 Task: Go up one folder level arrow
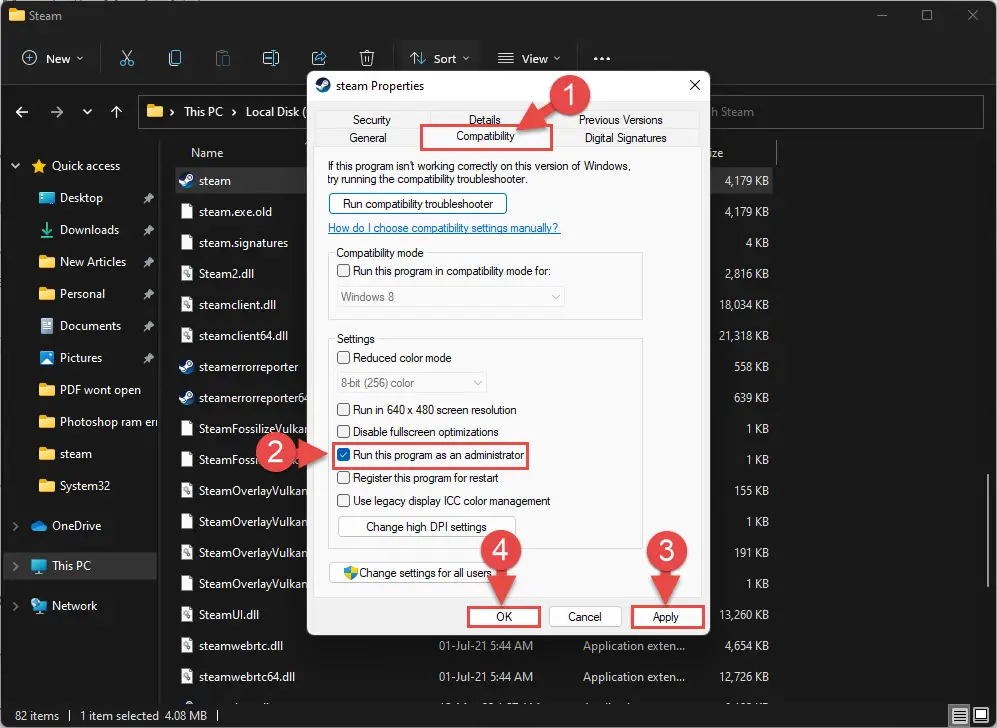click(x=116, y=112)
